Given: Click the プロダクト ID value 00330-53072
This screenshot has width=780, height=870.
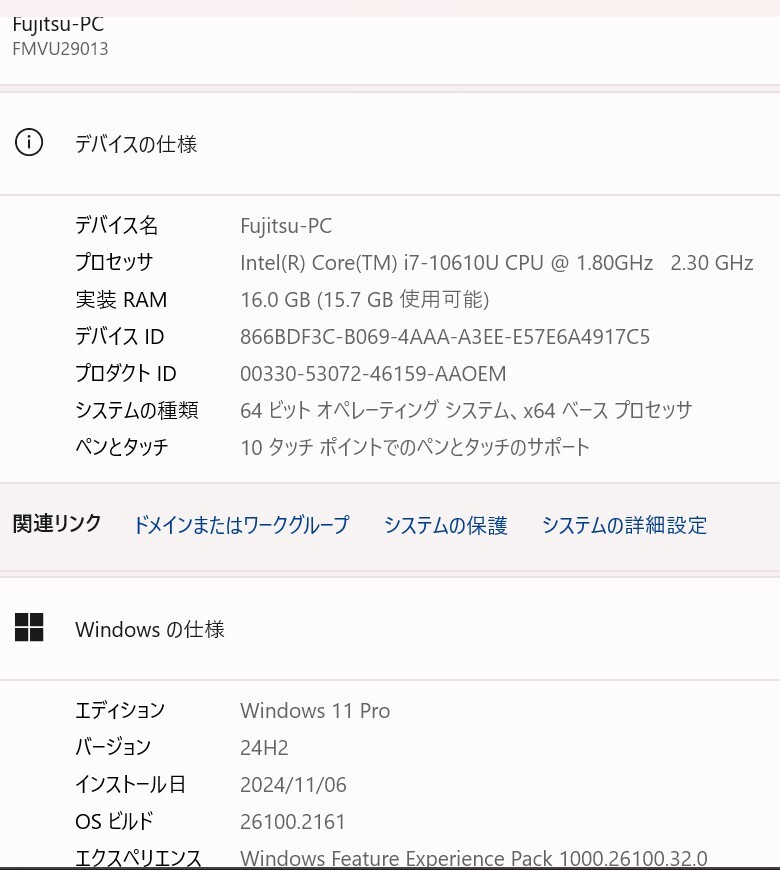Looking at the screenshot, I should 373,373.
